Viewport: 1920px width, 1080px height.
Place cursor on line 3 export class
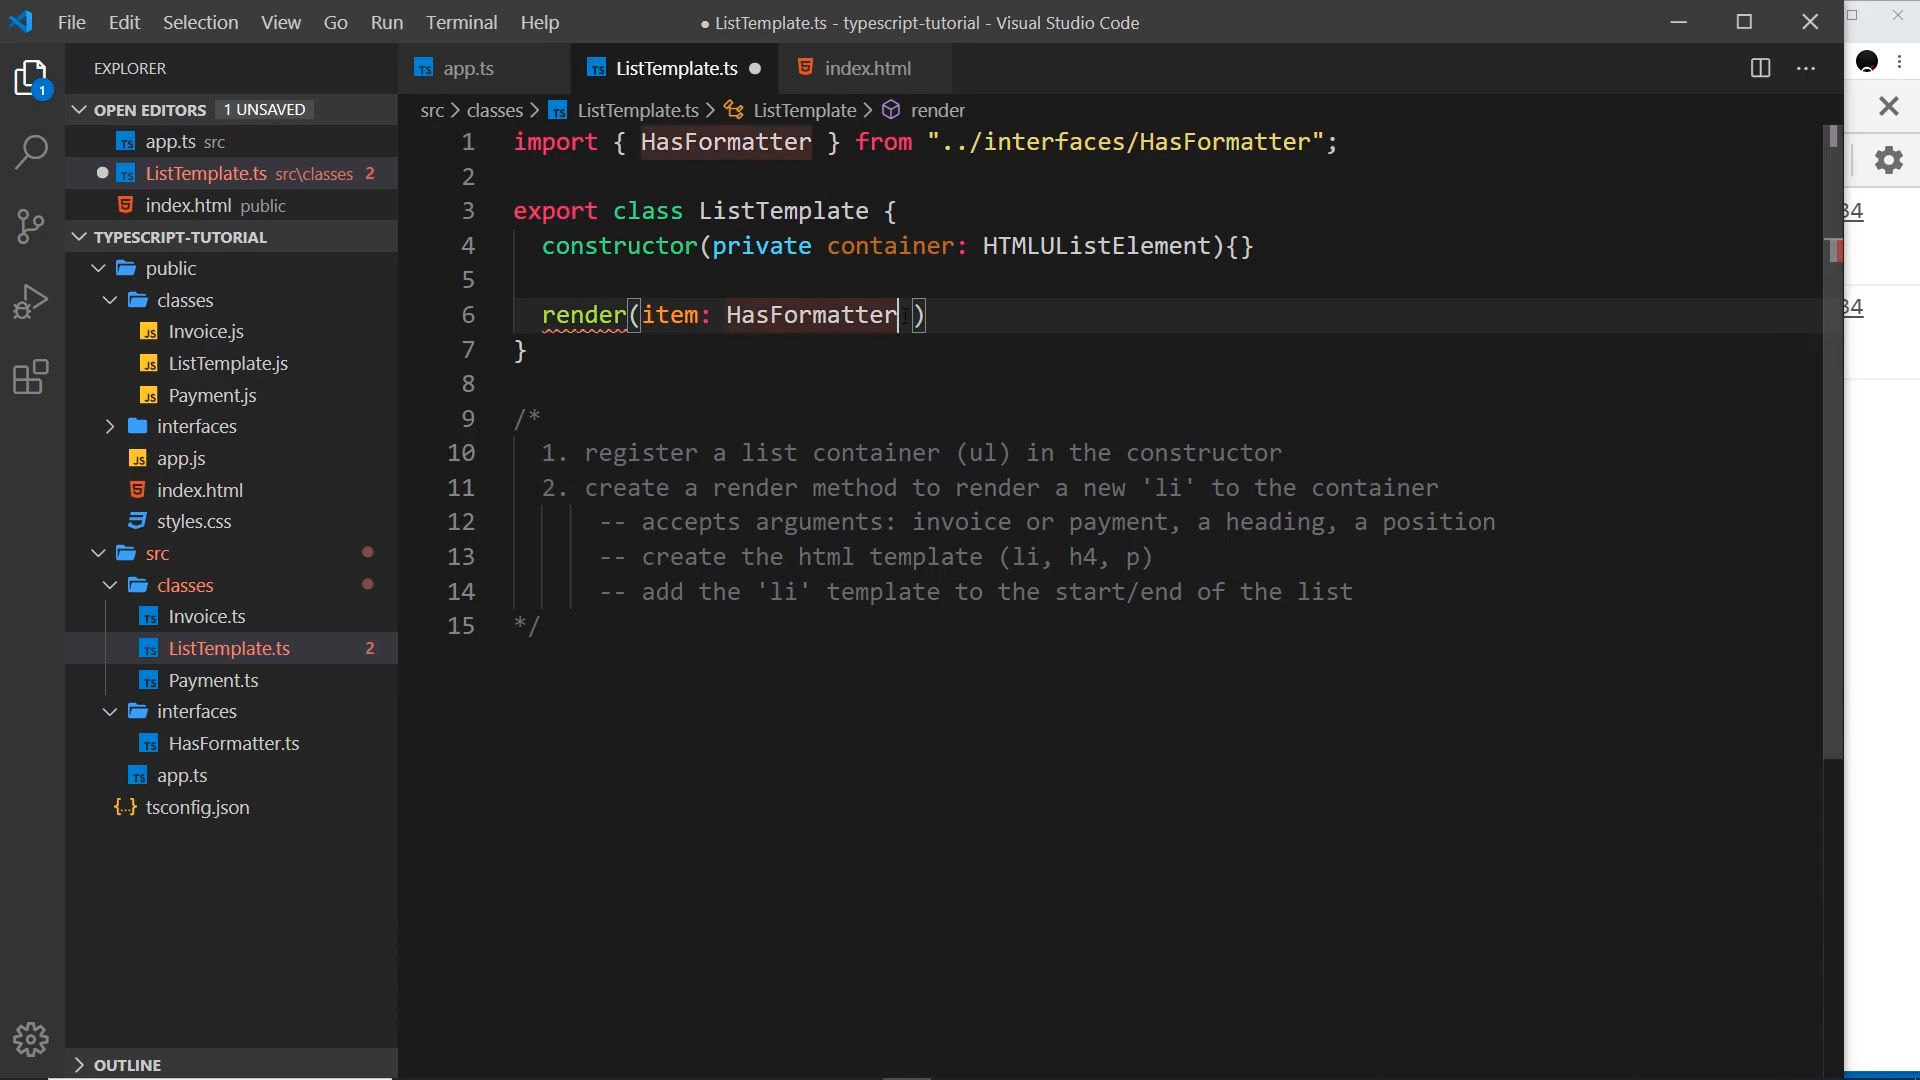(705, 211)
